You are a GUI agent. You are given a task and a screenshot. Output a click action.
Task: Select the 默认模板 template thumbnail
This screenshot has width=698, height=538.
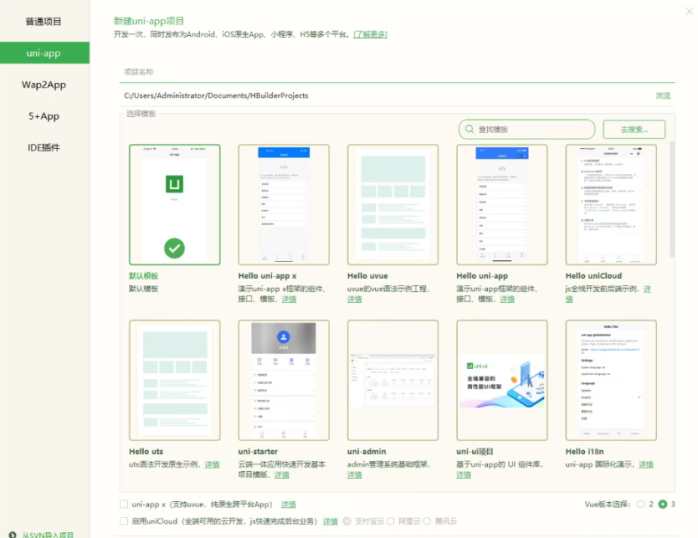pos(174,205)
